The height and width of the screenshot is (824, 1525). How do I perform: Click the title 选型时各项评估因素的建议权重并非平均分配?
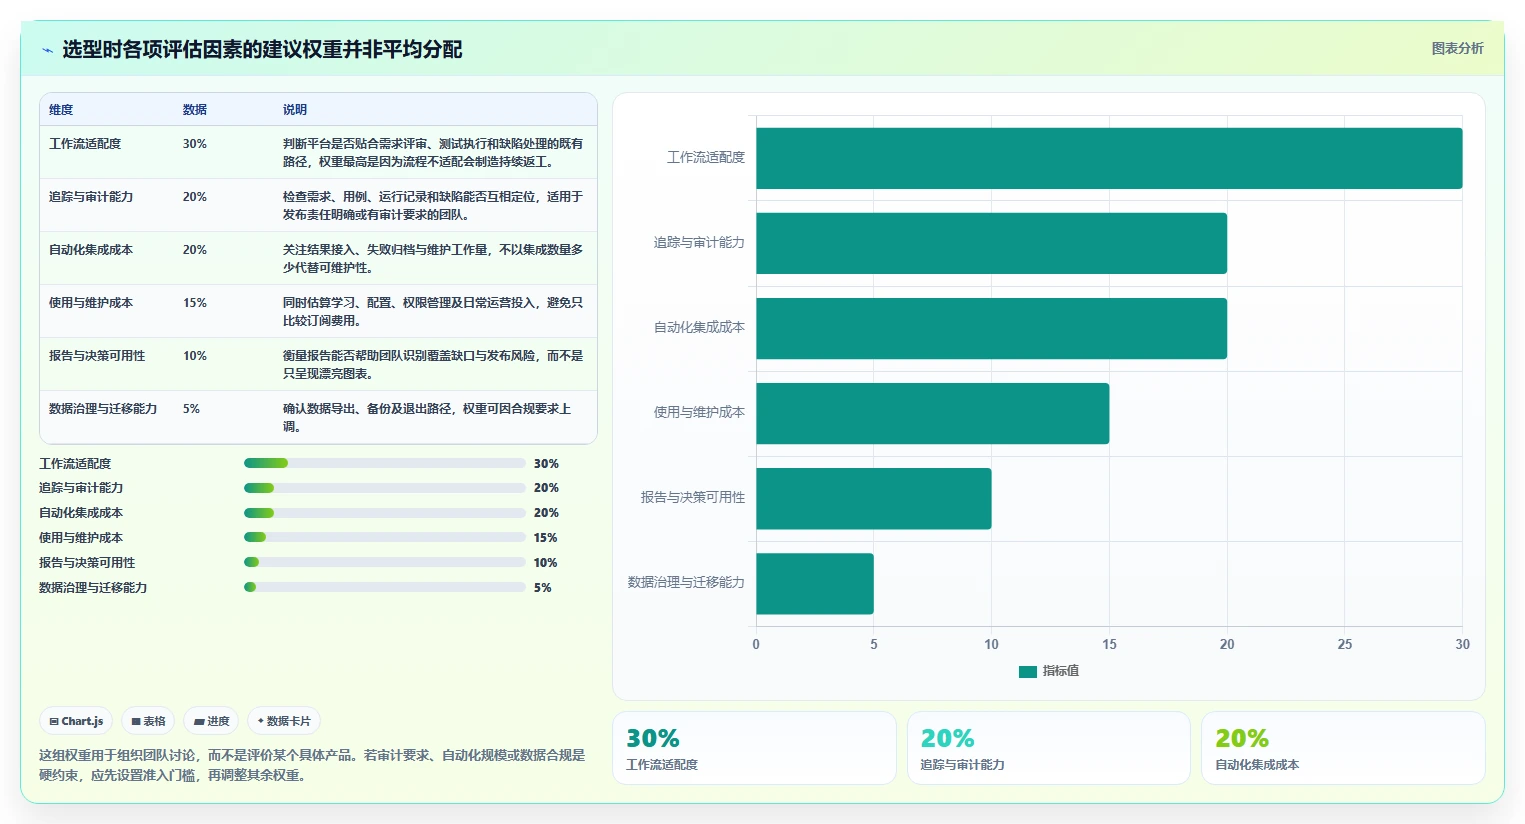[262, 49]
